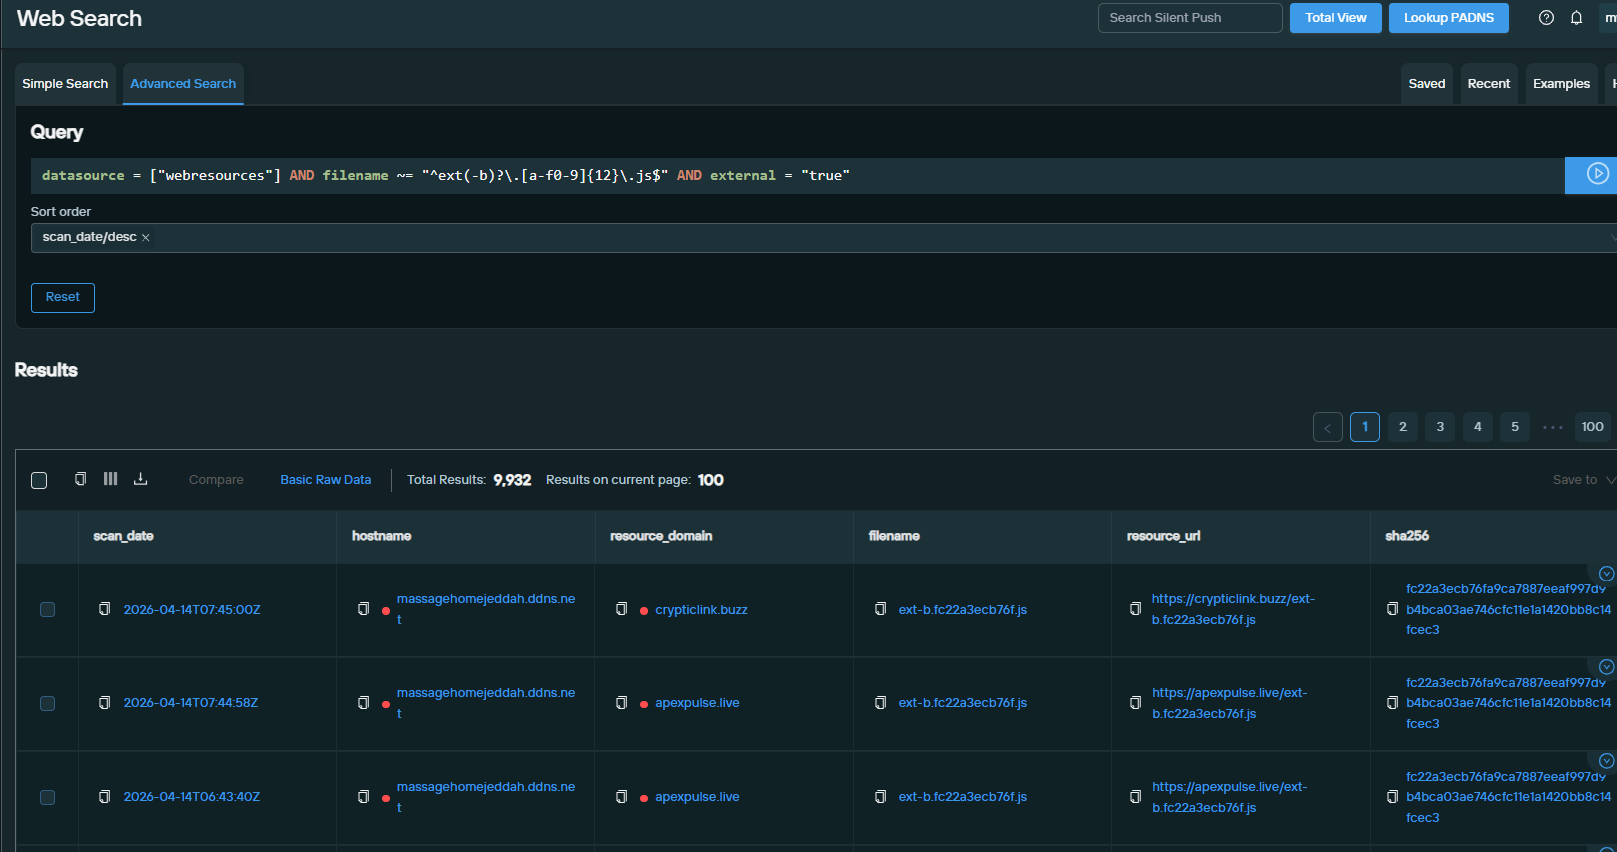Image resolution: width=1617 pixels, height=852 pixels.
Task: Select the 2026-04-14T06:43:40Z row checkbox
Action: [x=47, y=797]
